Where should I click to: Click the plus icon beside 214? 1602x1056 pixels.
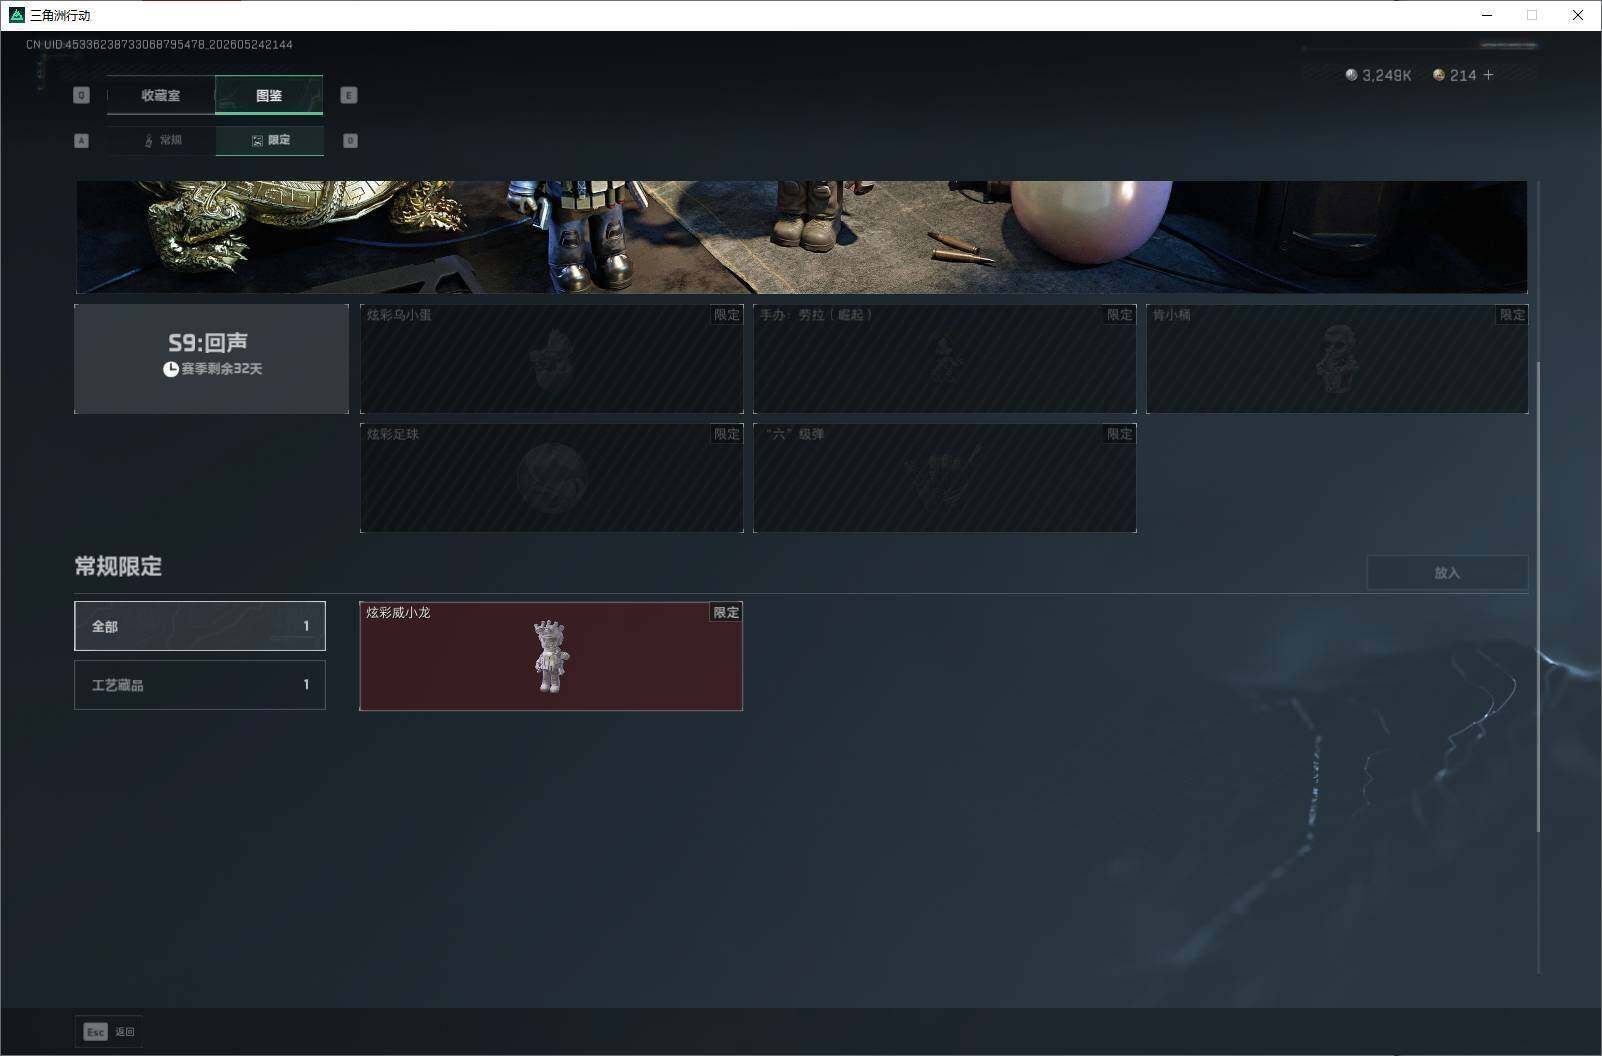coord(1488,75)
